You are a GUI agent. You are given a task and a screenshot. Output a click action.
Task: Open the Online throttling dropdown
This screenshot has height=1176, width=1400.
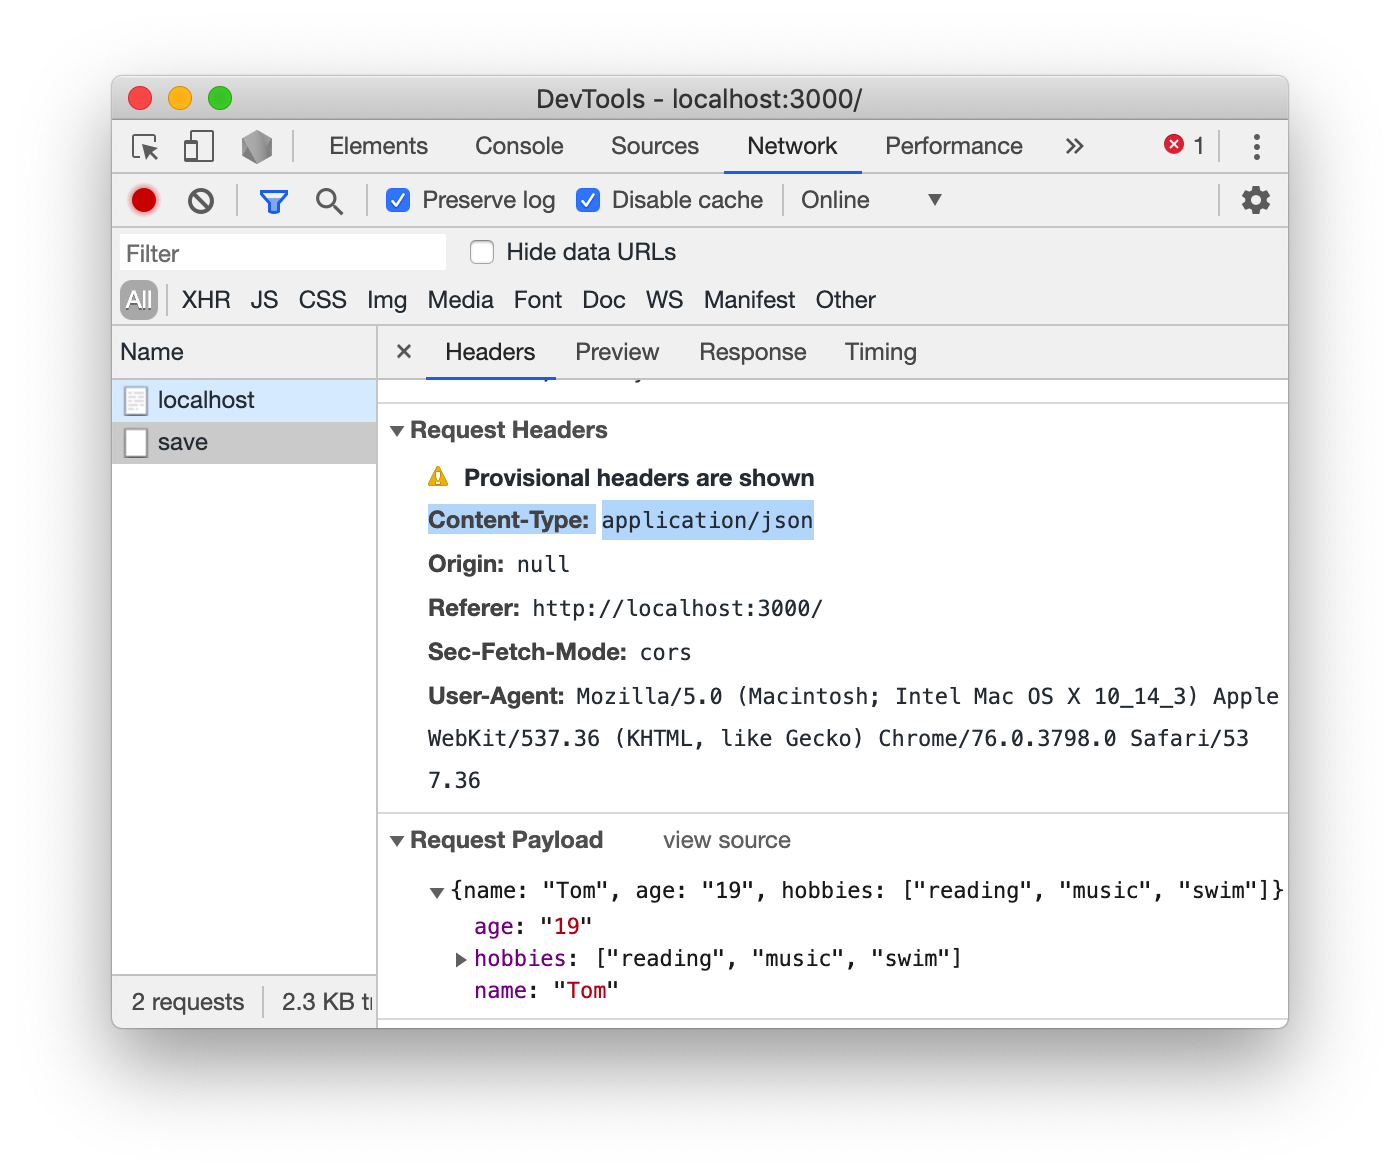pos(871,200)
